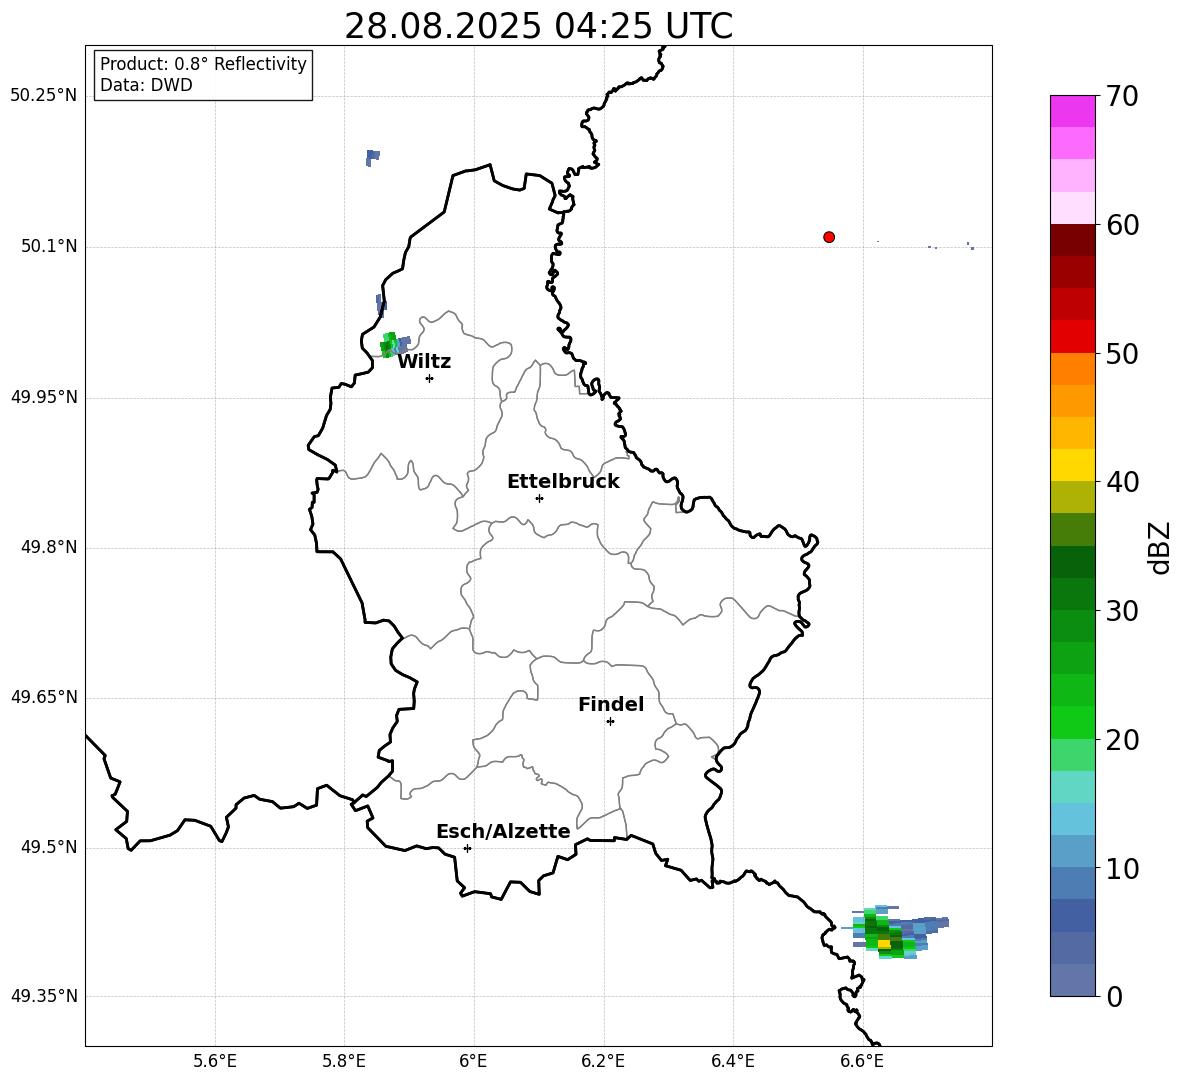The height and width of the screenshot is (1081, 1184).
Task: Click the red dot marker on the map
Action: (x=828, y=237)
